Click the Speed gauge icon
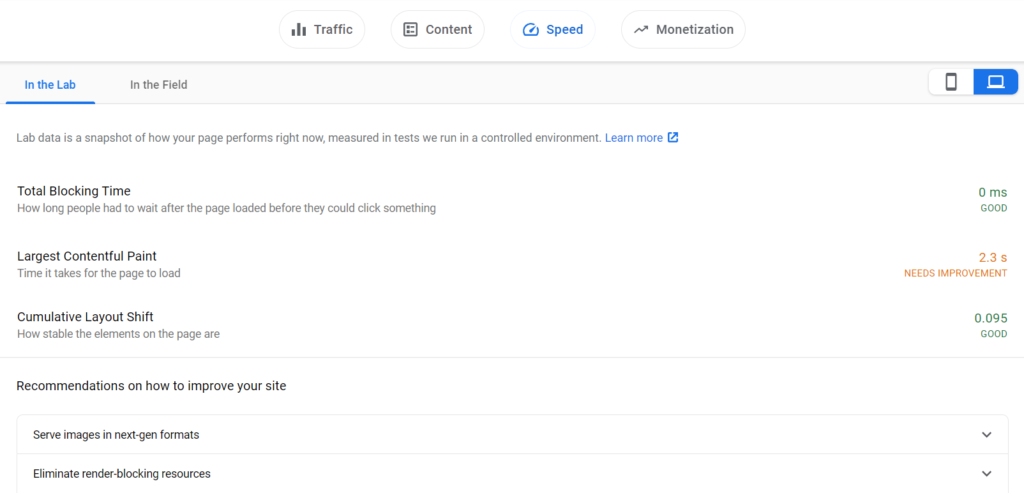 tap(531, 29)
